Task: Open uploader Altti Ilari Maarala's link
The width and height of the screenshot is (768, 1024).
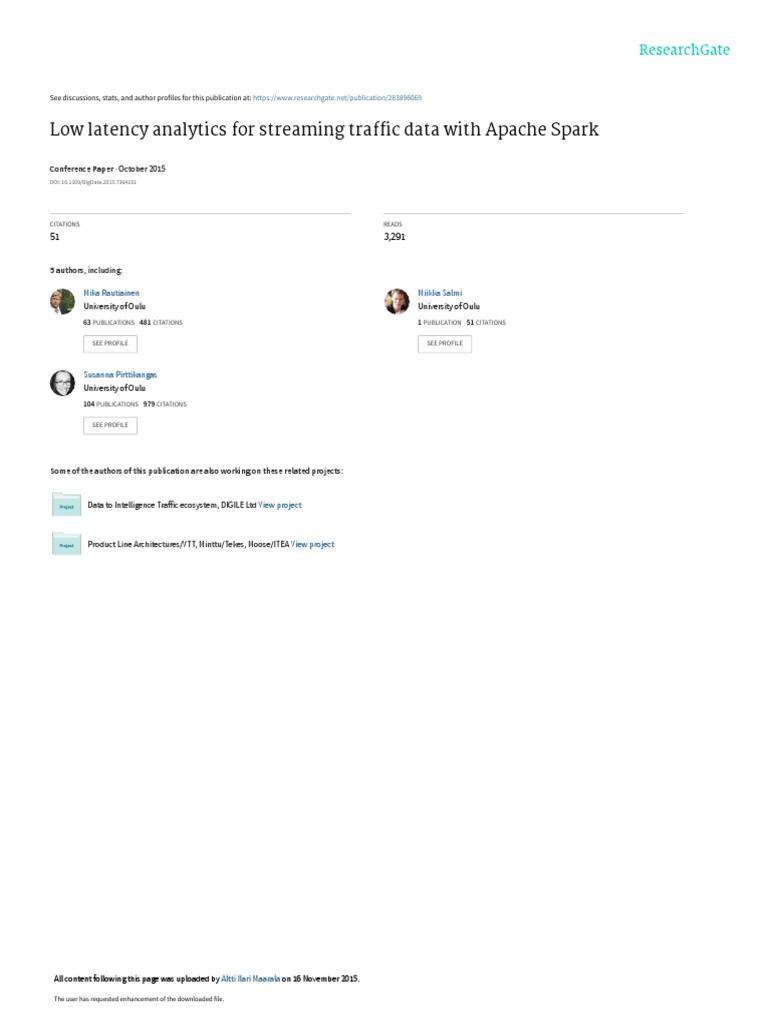Action: point(251,979)
